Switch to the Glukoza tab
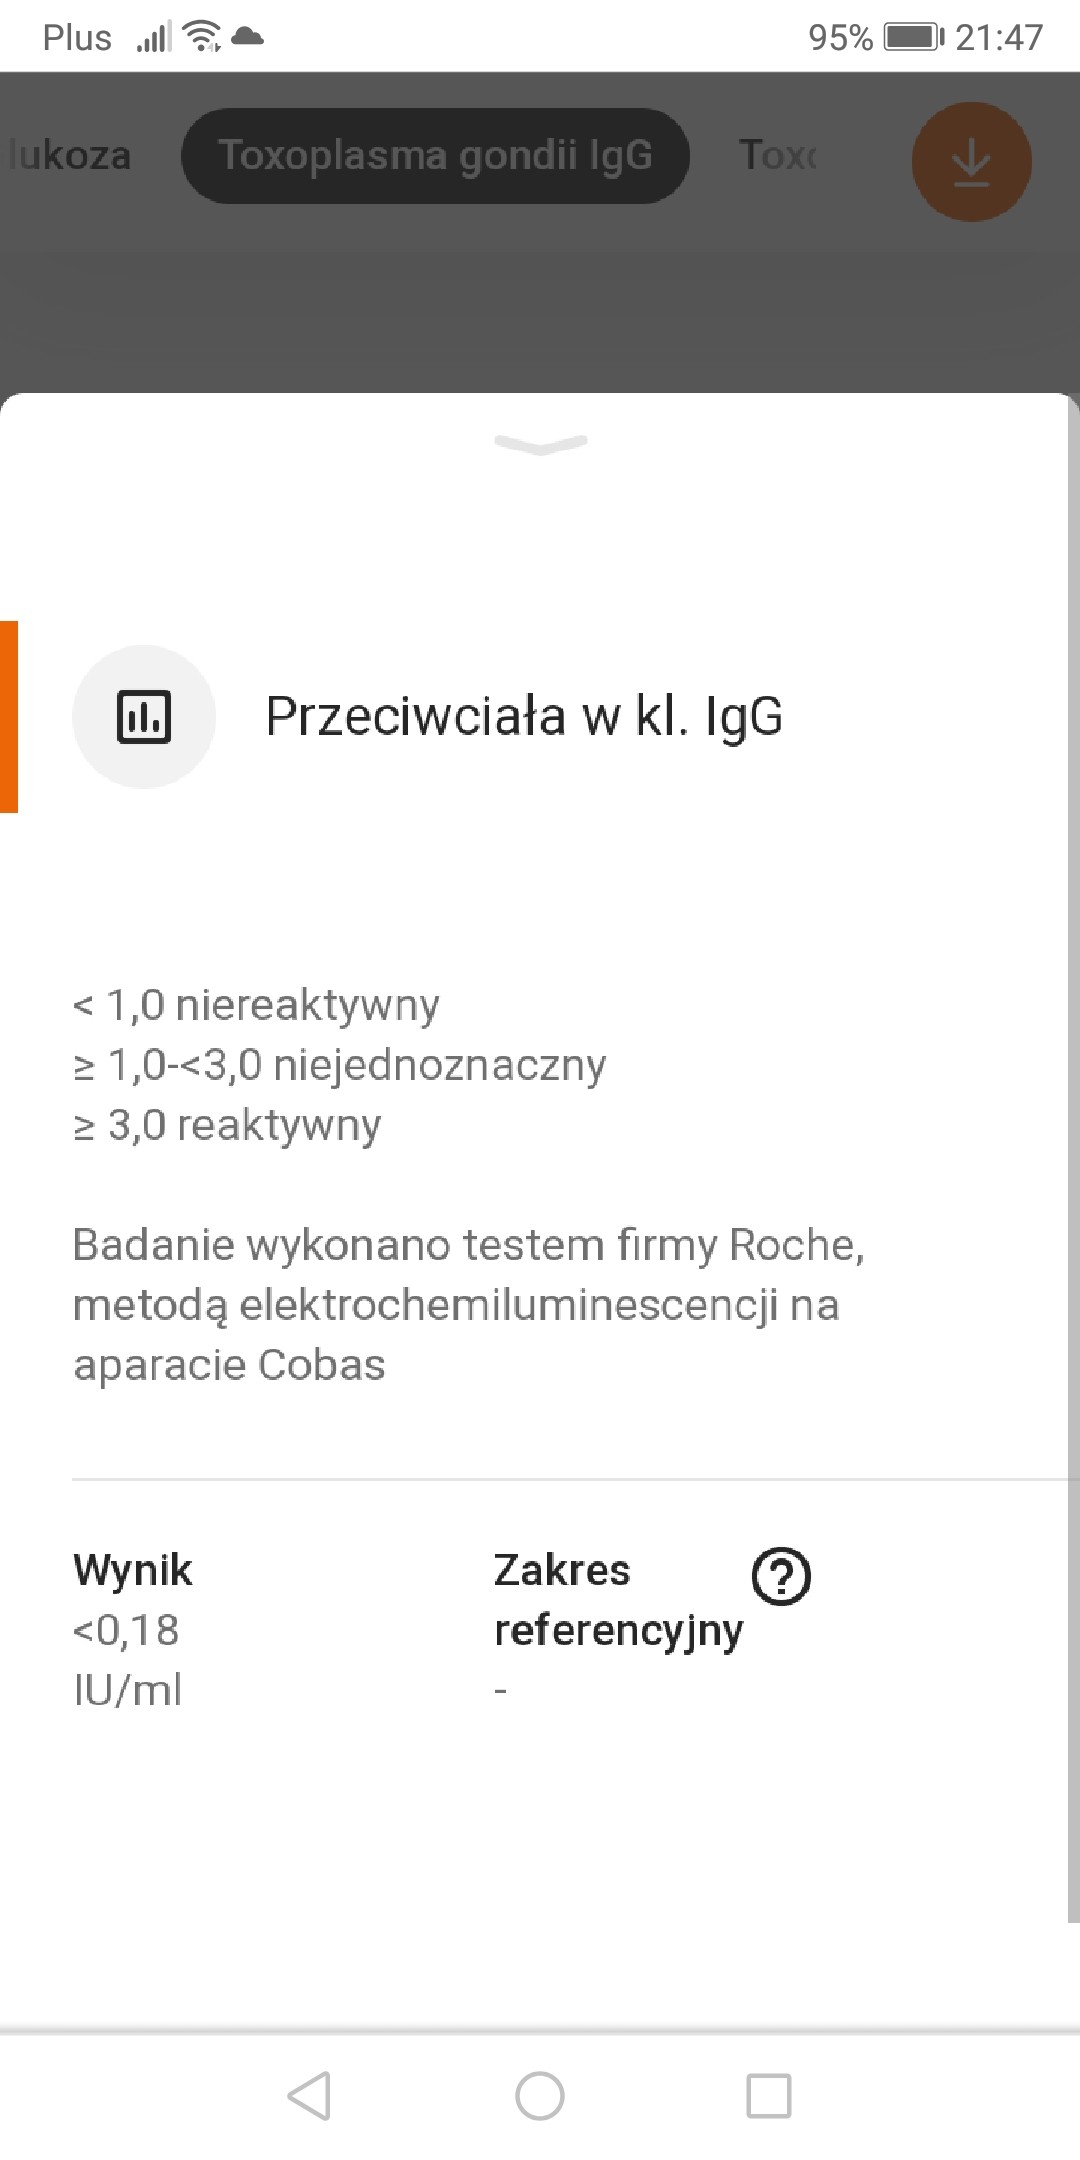Screen dimensions: 1080x2160 (68, 156)
